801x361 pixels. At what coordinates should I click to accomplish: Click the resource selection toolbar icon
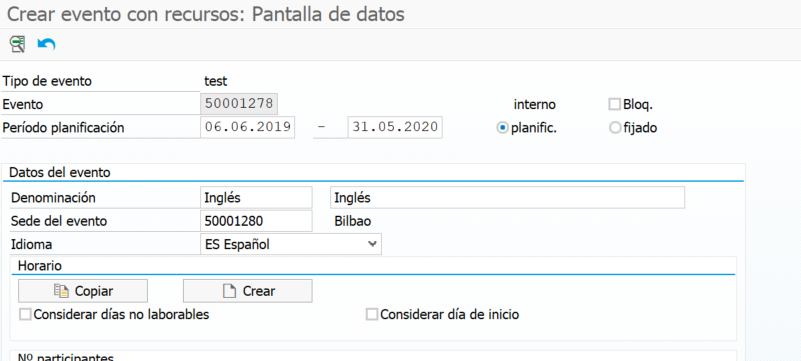pos(17,44)
